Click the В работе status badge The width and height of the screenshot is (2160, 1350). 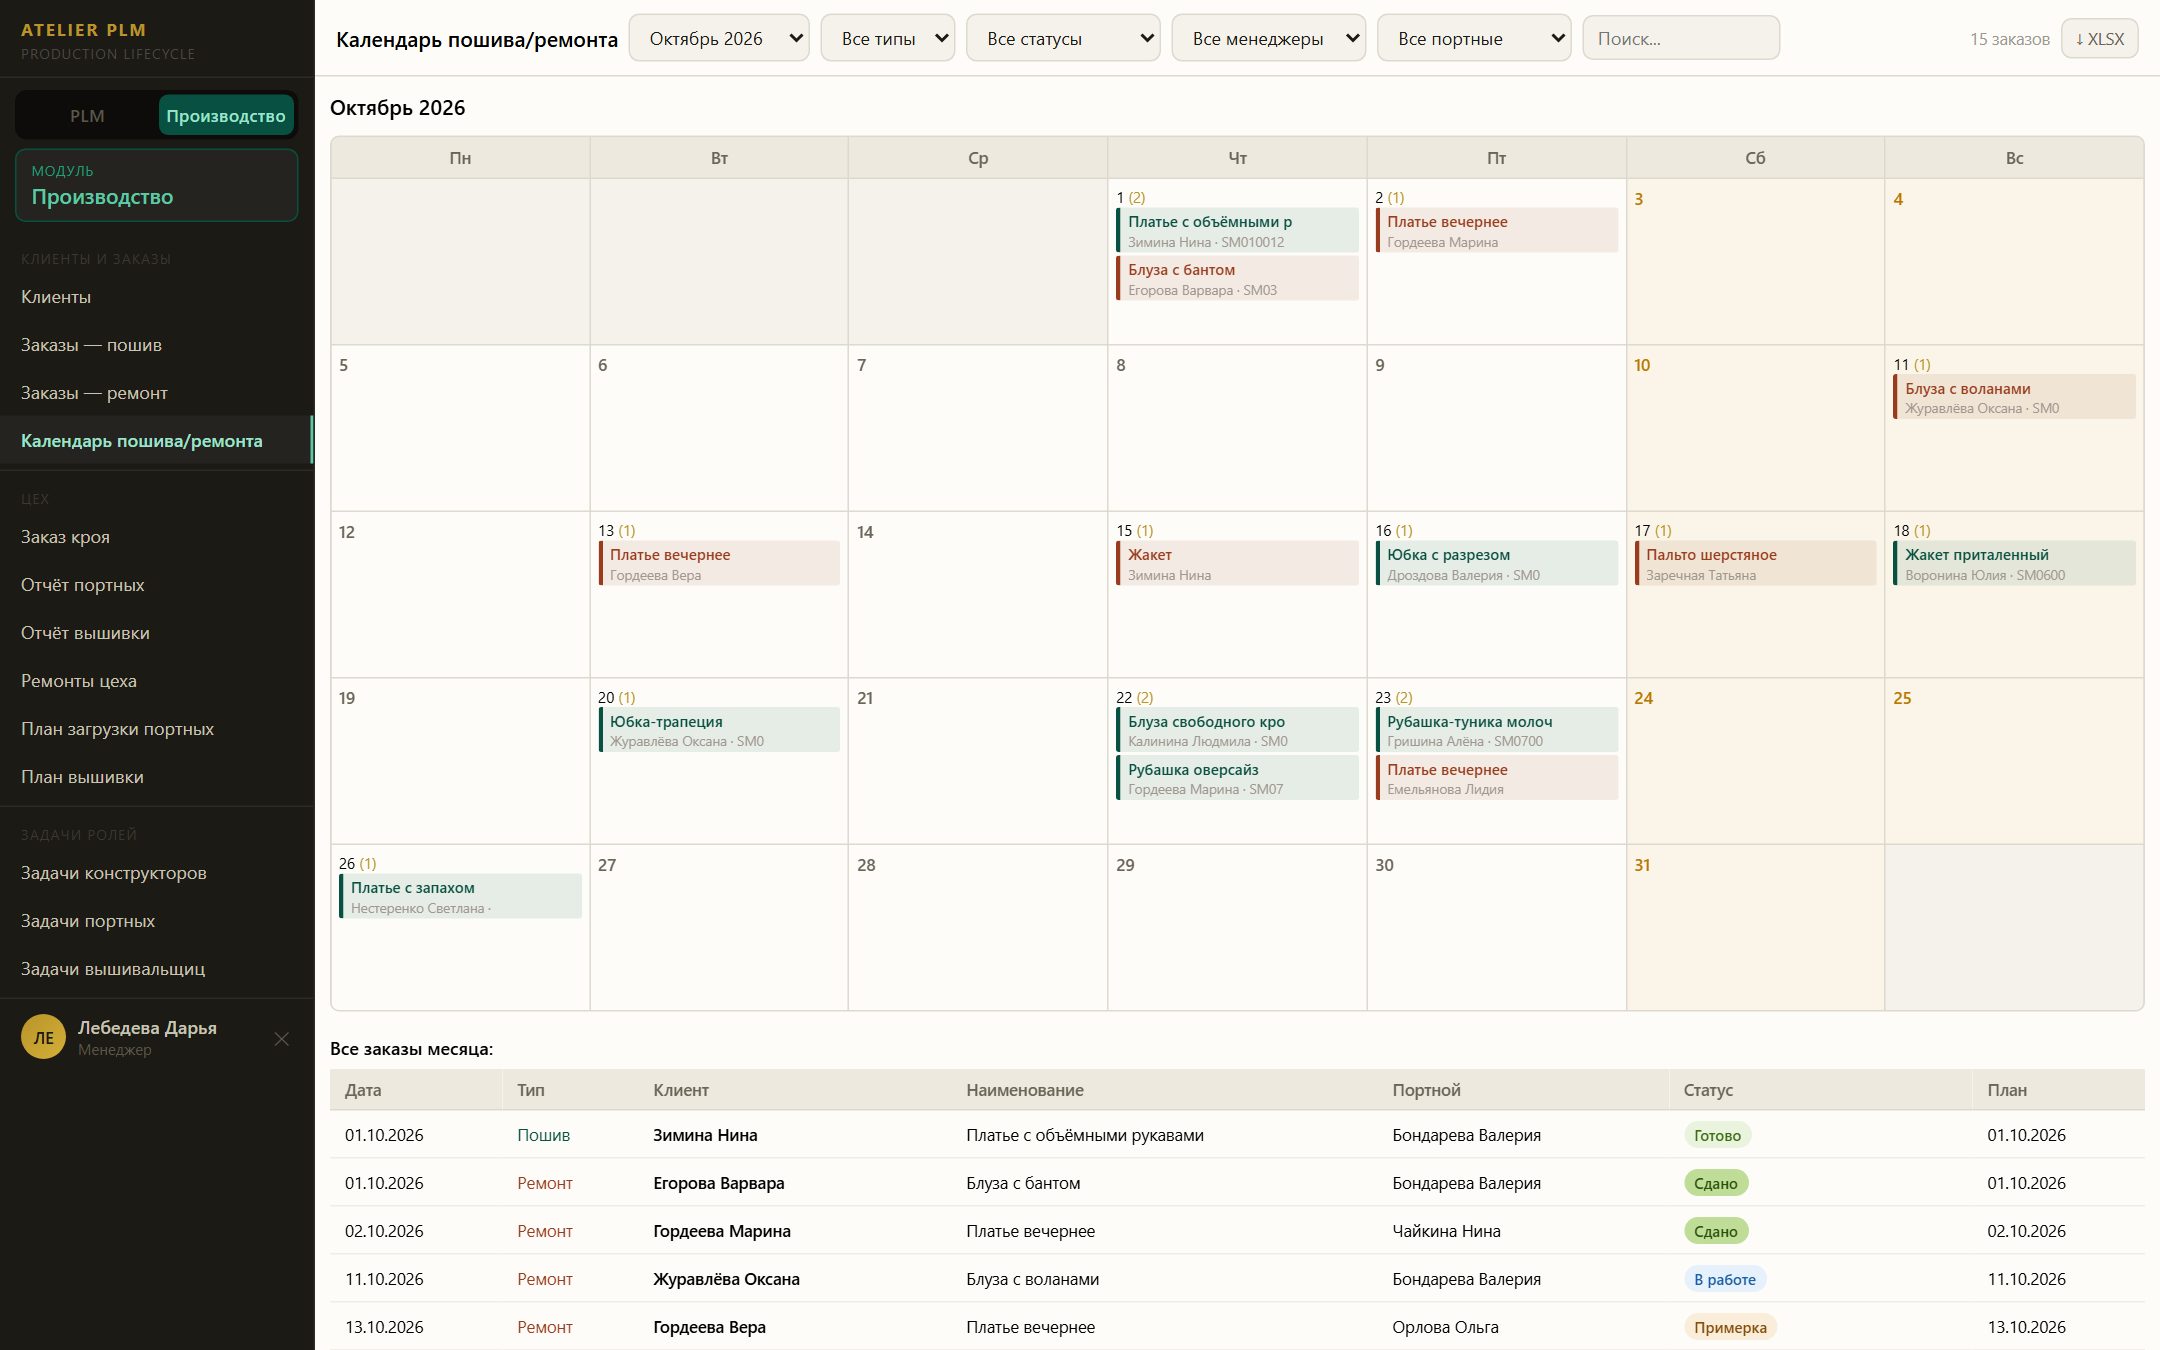tap(1725, 1279)
